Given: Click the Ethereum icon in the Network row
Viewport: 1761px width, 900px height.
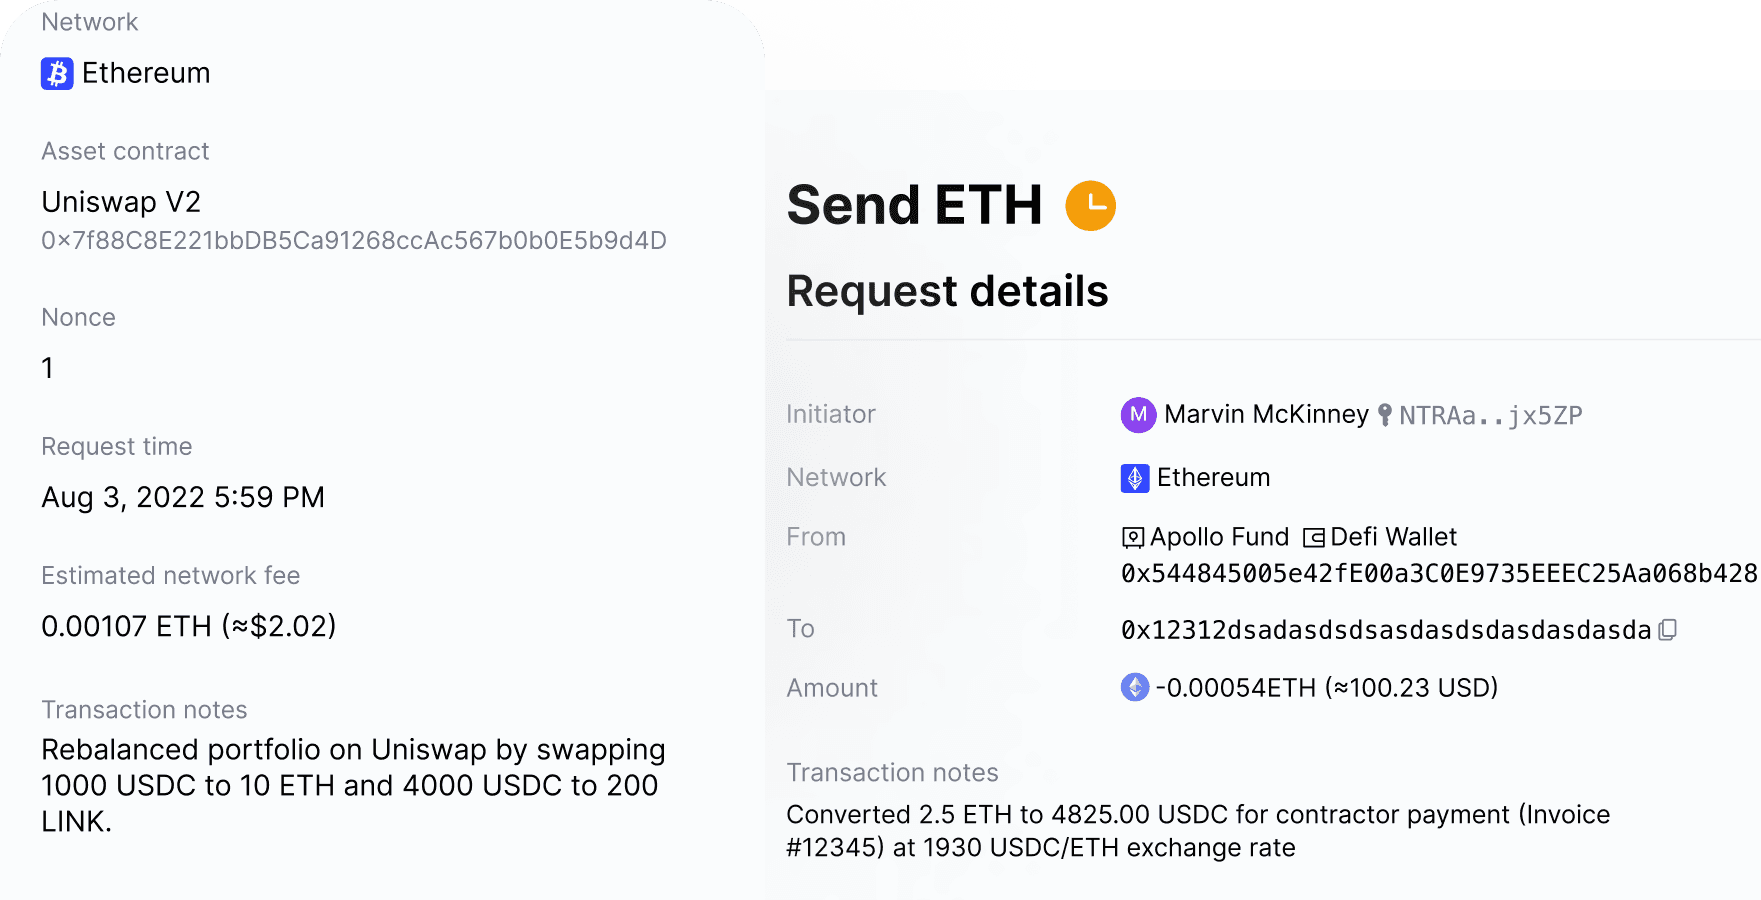Looking at the screenshot, I should point(1134,478).
